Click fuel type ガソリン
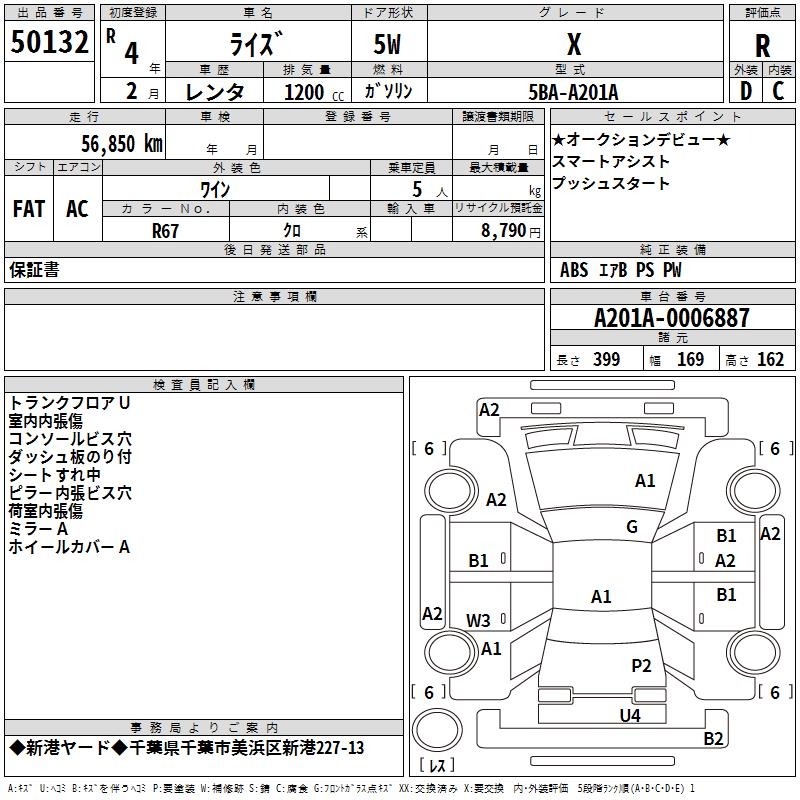This screenshot has width=800, height=800. [x=388, y=91]
